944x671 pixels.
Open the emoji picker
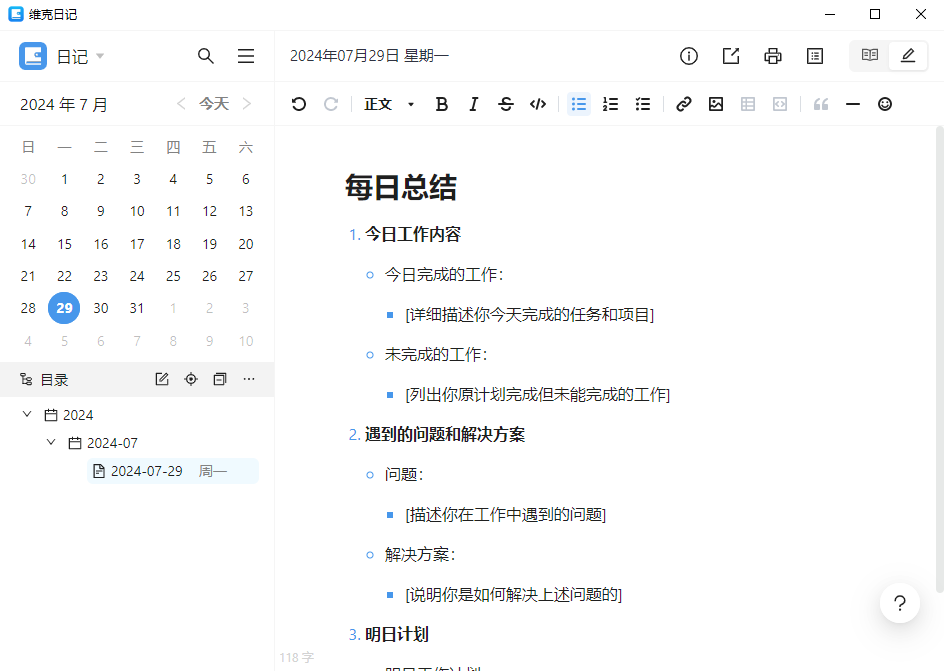[x=885, y=104]
